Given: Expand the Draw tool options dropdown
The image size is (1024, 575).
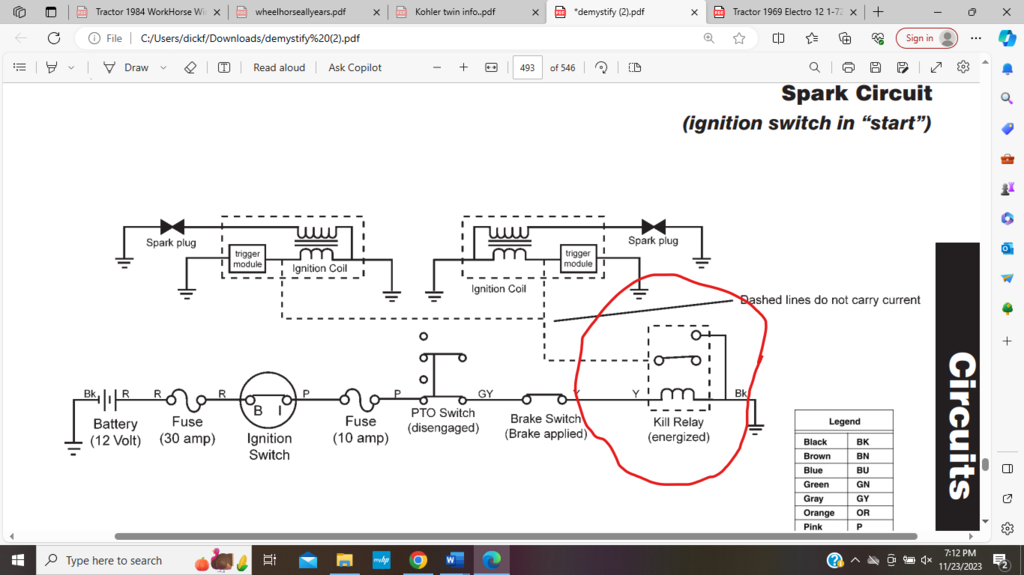Looking at the screenshot, I should [x=163, y=68].
